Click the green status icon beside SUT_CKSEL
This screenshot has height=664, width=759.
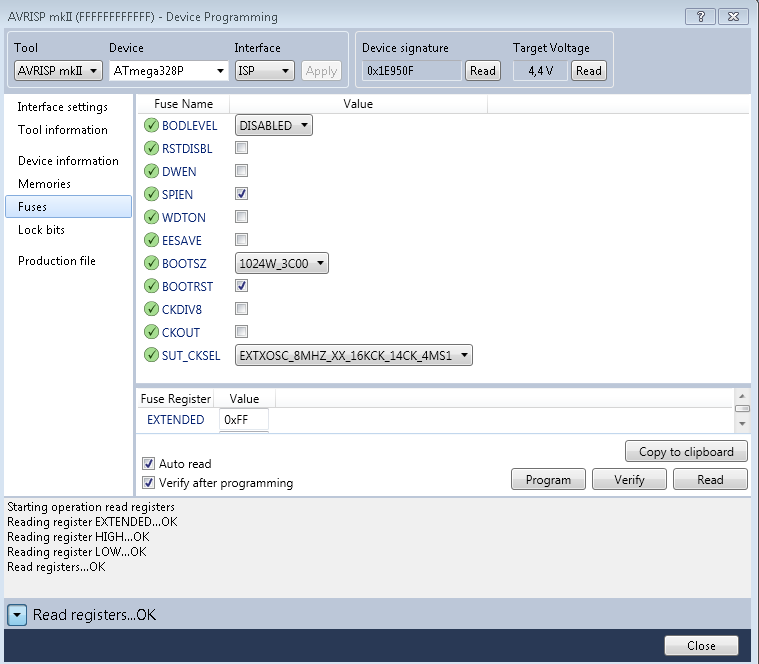152,355
